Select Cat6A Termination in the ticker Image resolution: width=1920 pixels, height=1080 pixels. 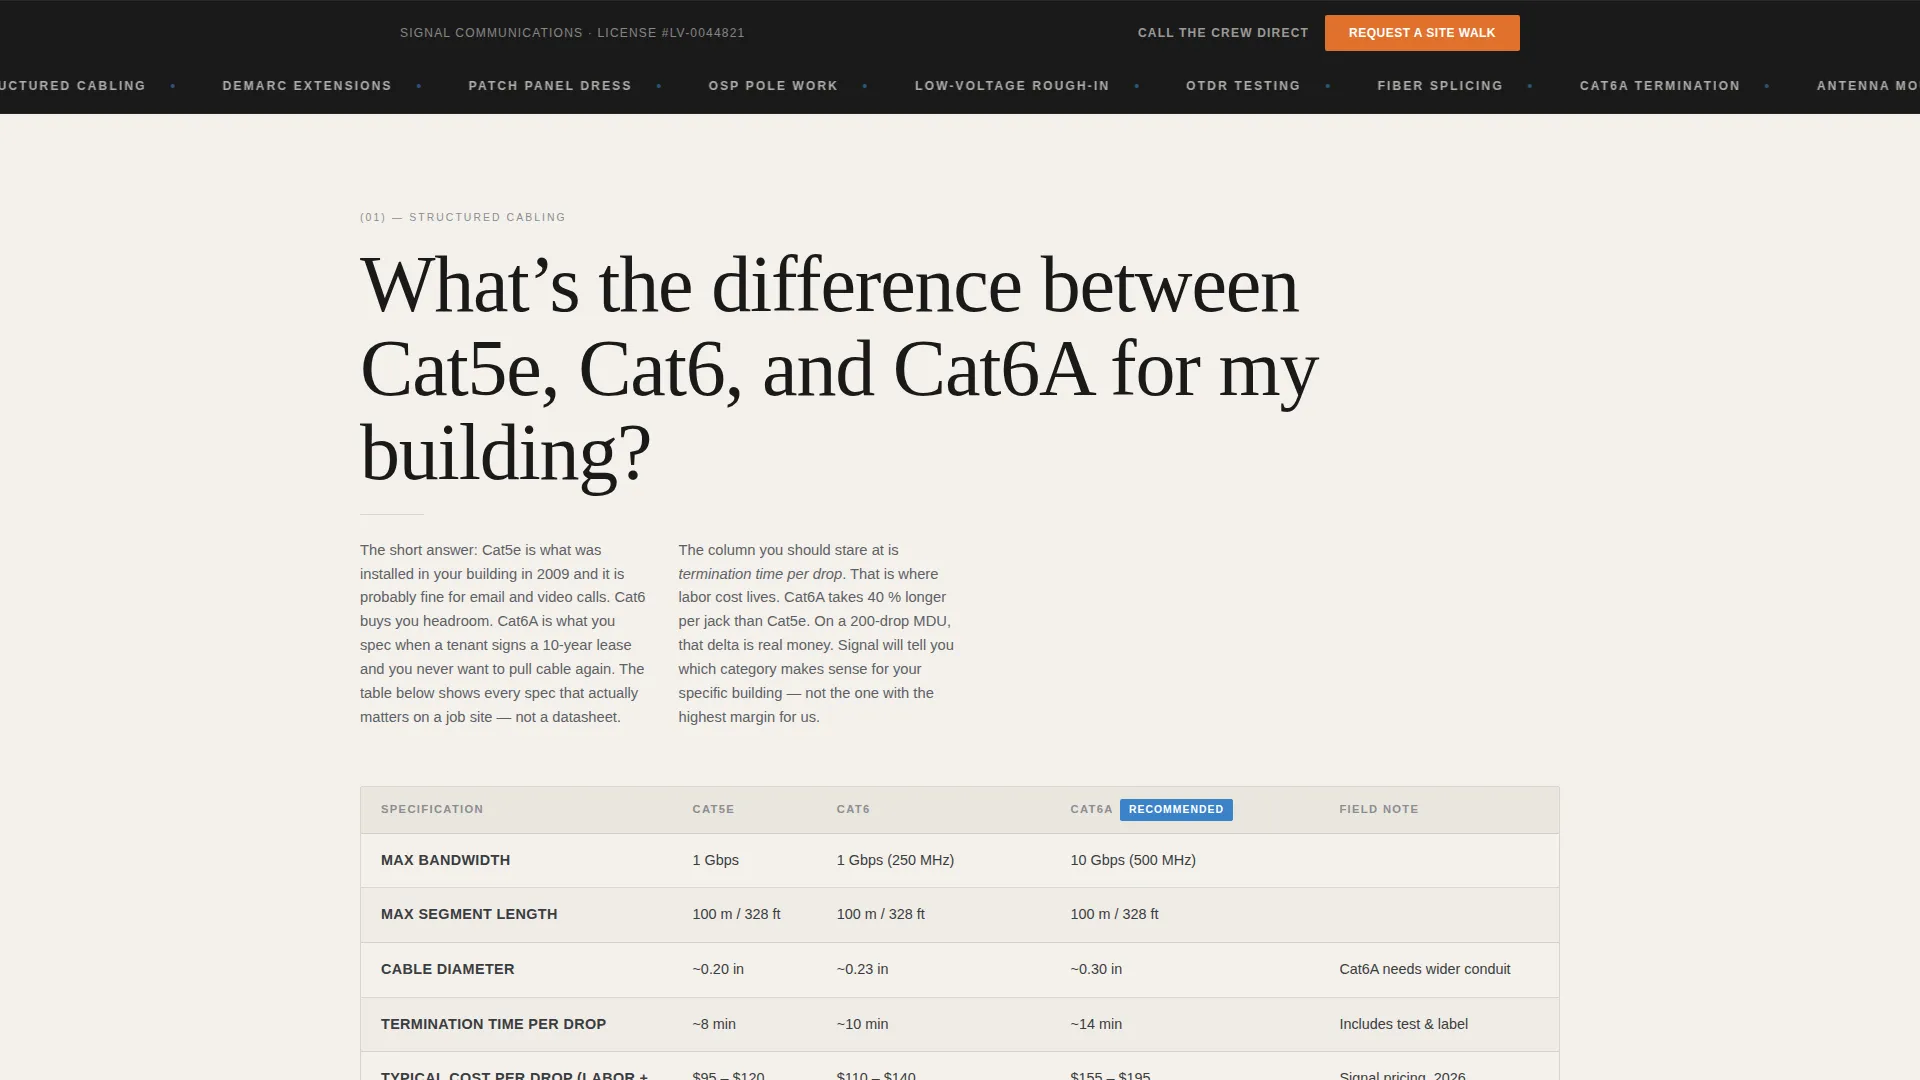pos(1659,86)
